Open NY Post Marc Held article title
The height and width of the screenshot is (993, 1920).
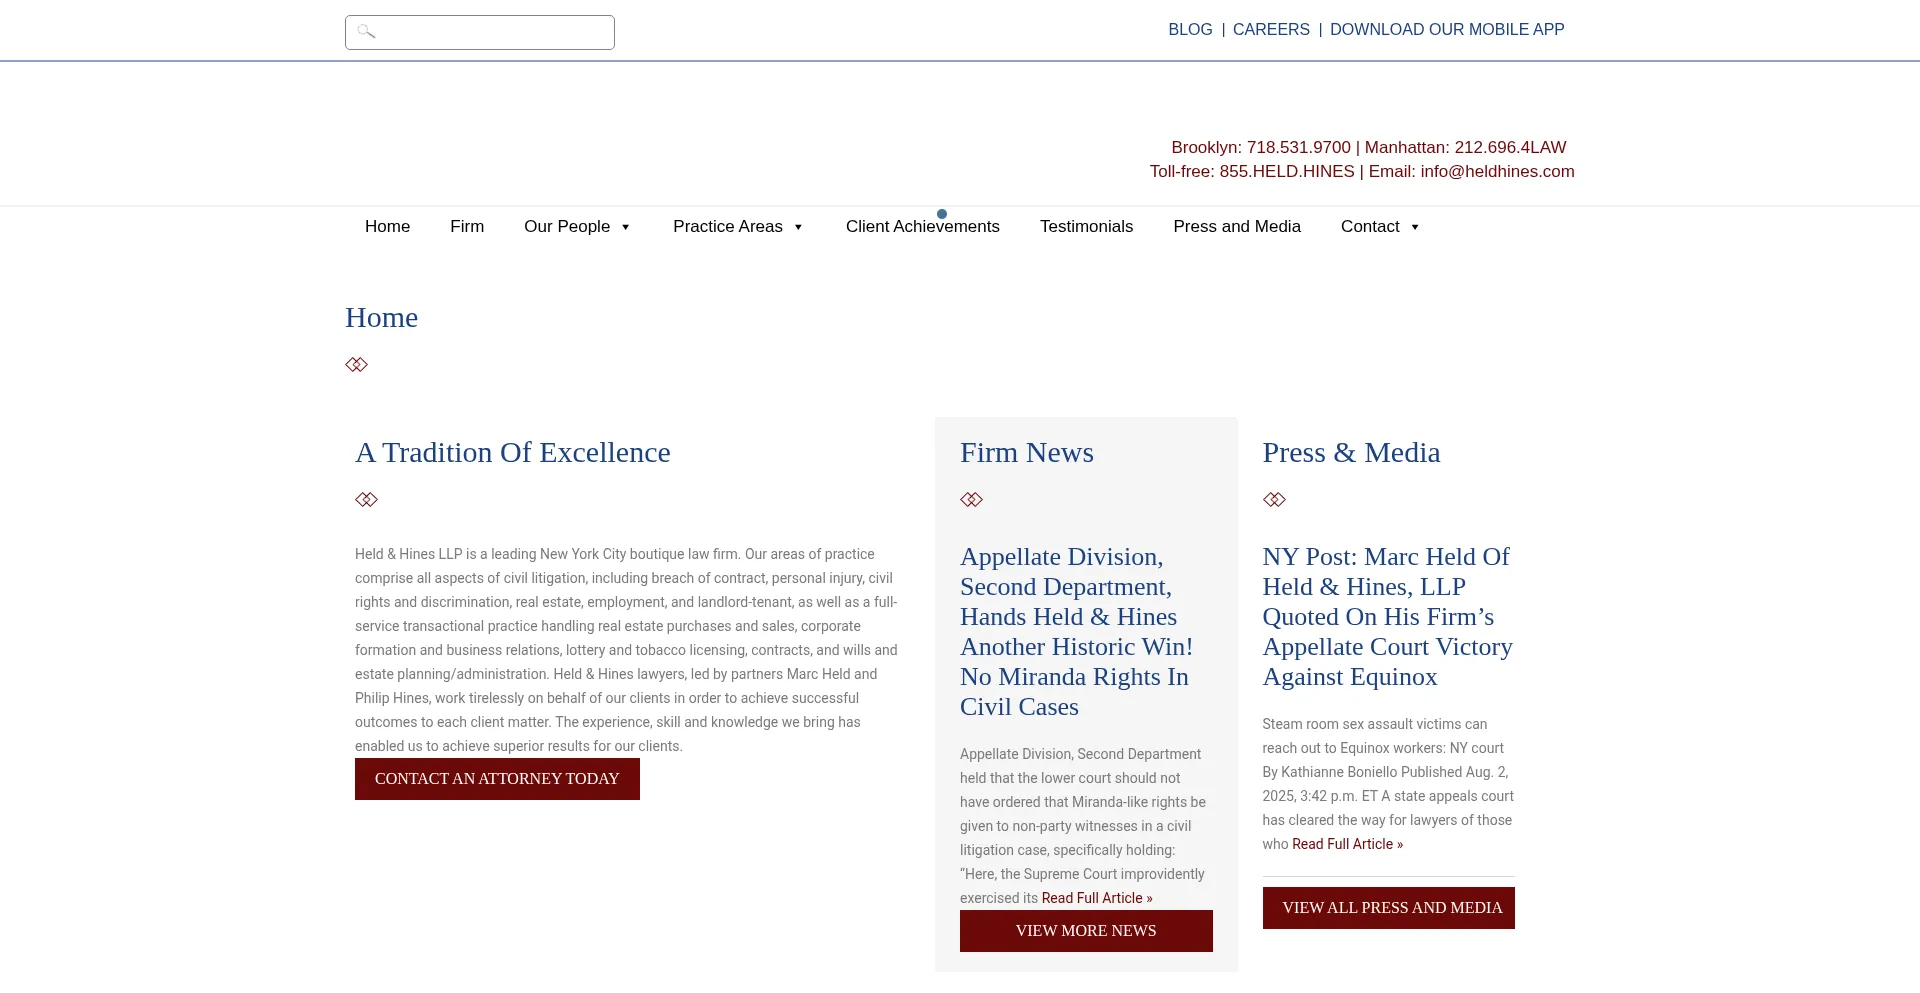(x=1387, y=617)
